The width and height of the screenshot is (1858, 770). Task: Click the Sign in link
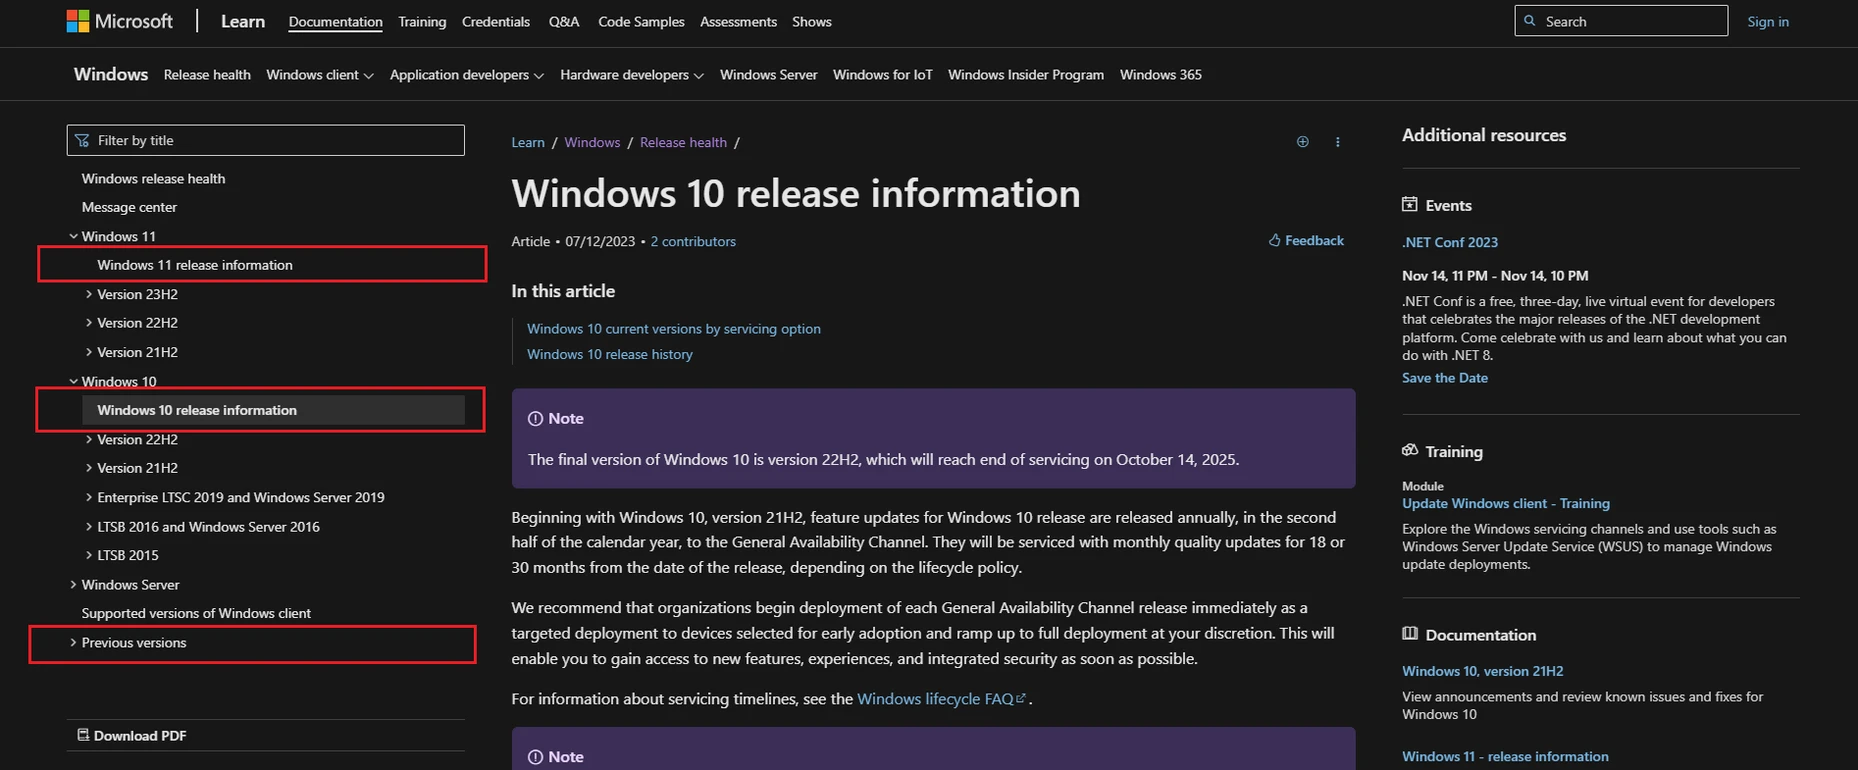coord(1768,22)
